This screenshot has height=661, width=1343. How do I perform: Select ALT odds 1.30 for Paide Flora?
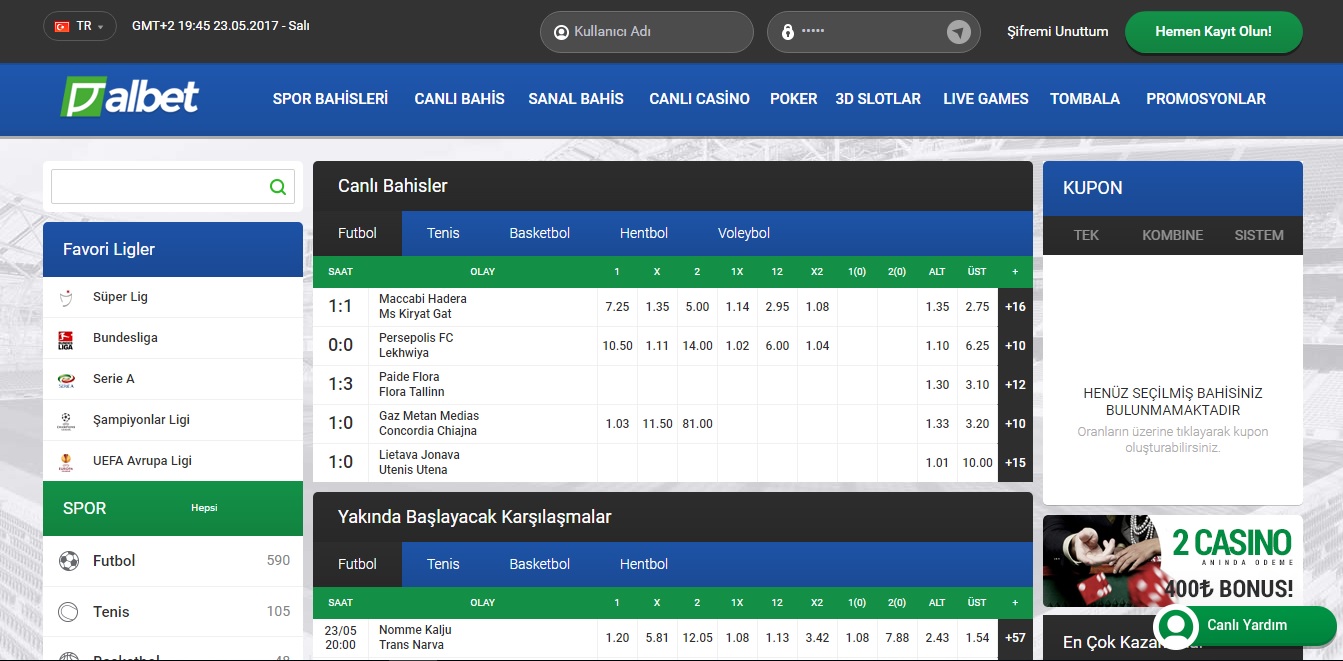[937, 385]
